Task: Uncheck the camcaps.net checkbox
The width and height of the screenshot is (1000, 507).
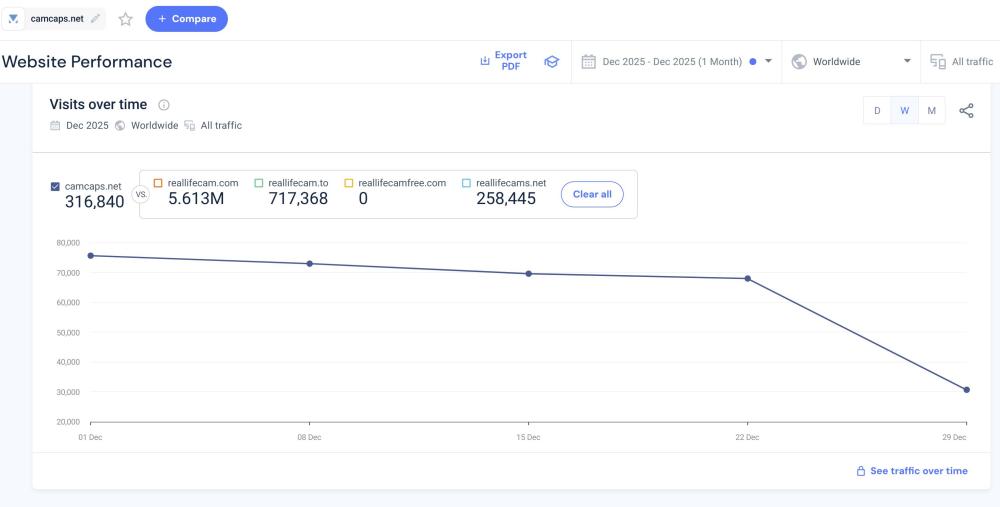Action: point(55,185)
